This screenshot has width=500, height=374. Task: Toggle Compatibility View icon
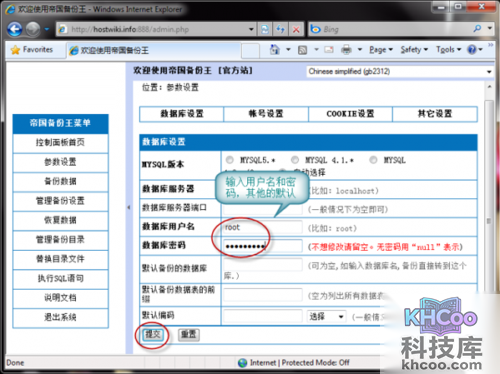coord(265,29)
